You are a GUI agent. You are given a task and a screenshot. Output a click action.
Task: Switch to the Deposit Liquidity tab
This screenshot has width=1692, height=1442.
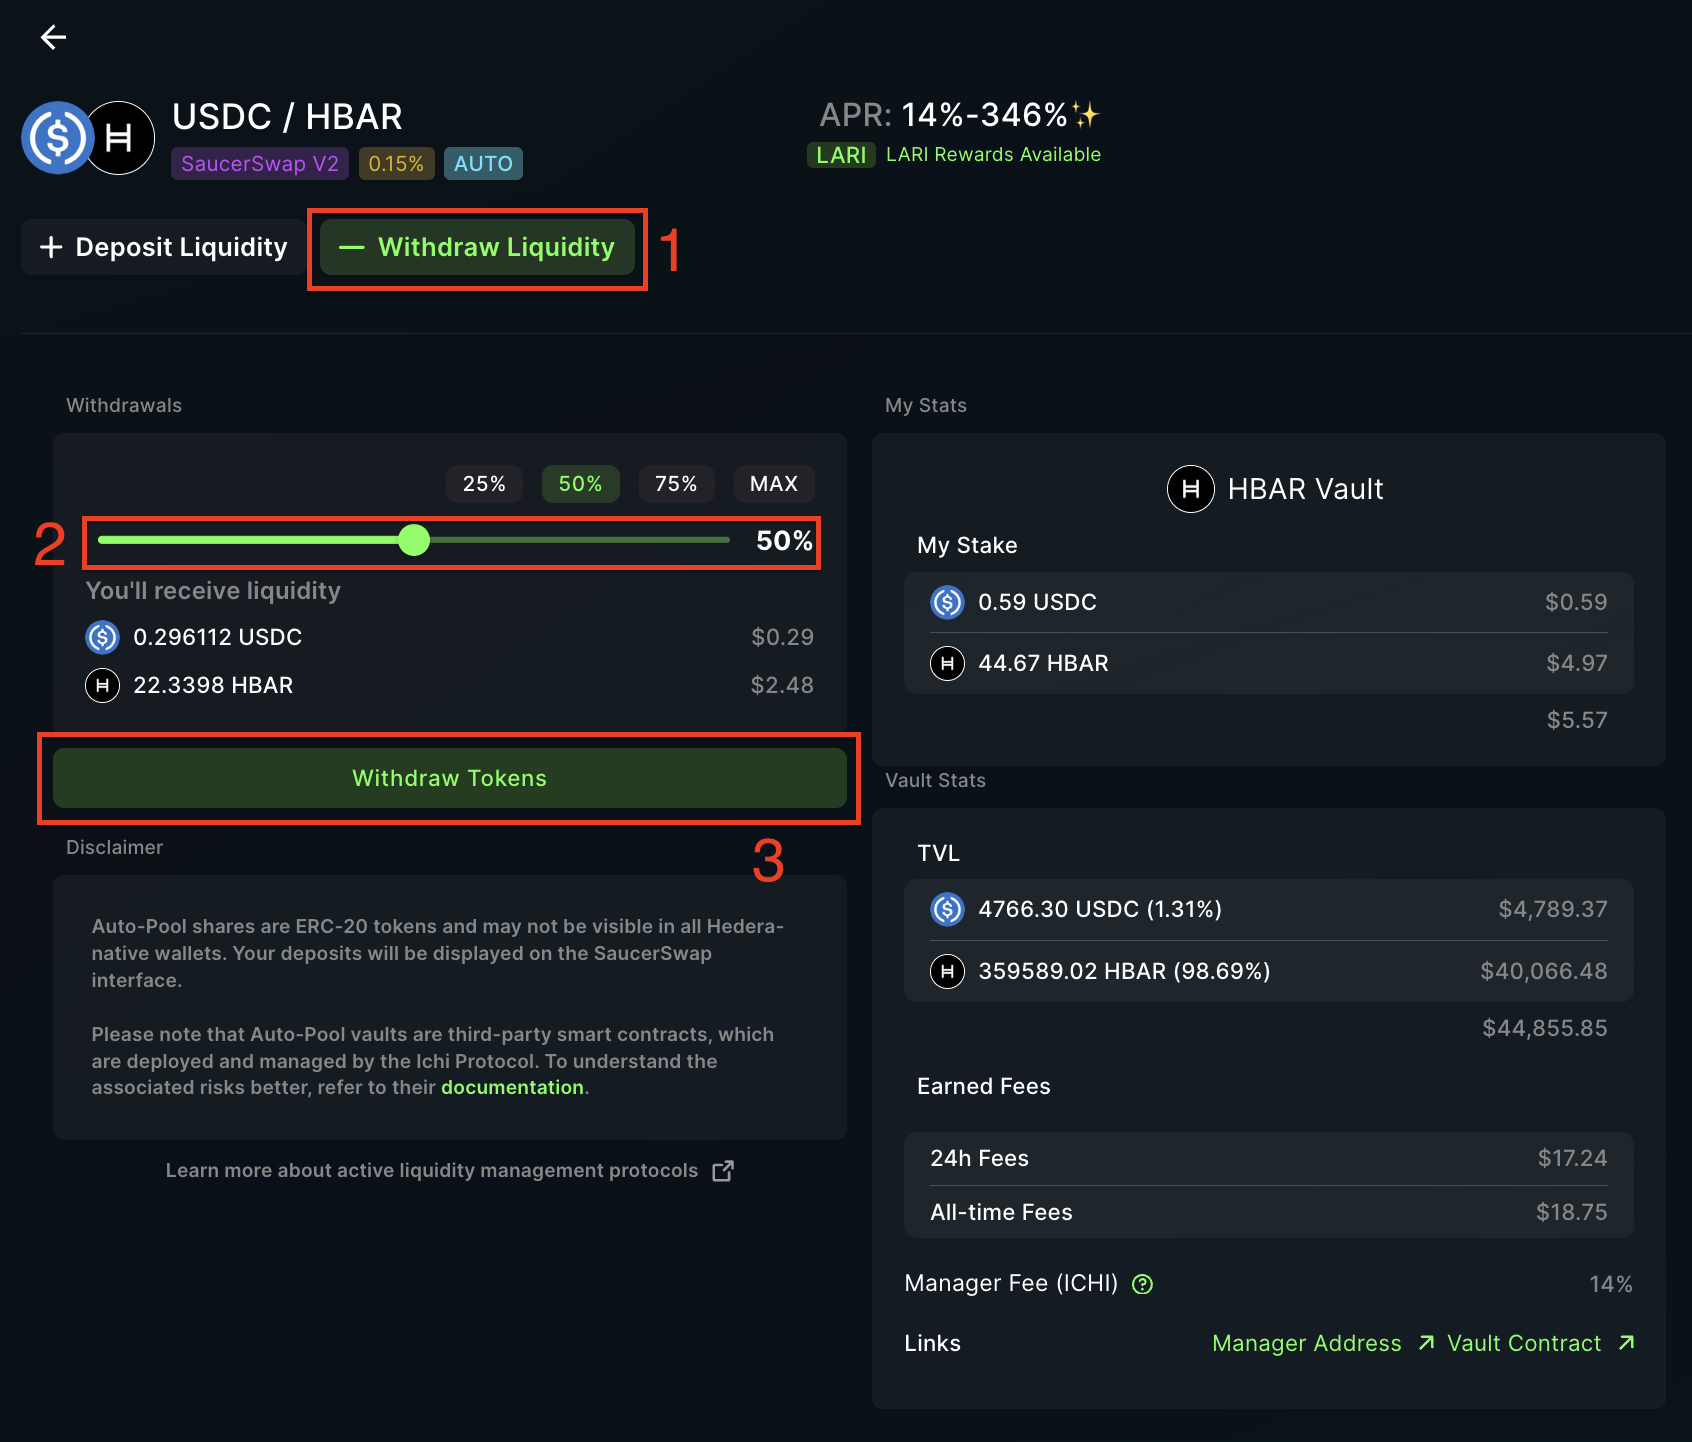(163, 247)
